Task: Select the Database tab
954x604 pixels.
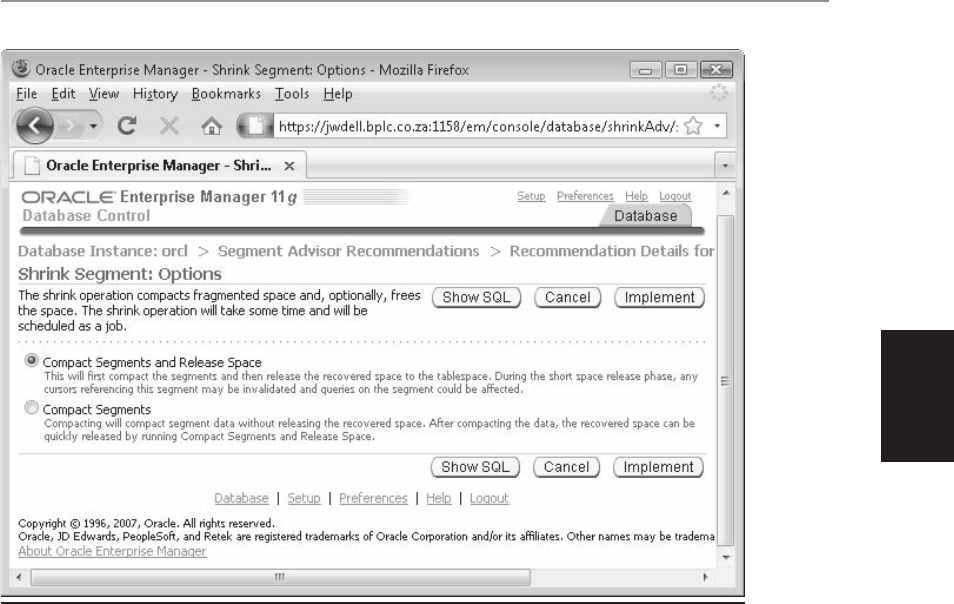Action: tap(646, 216)
